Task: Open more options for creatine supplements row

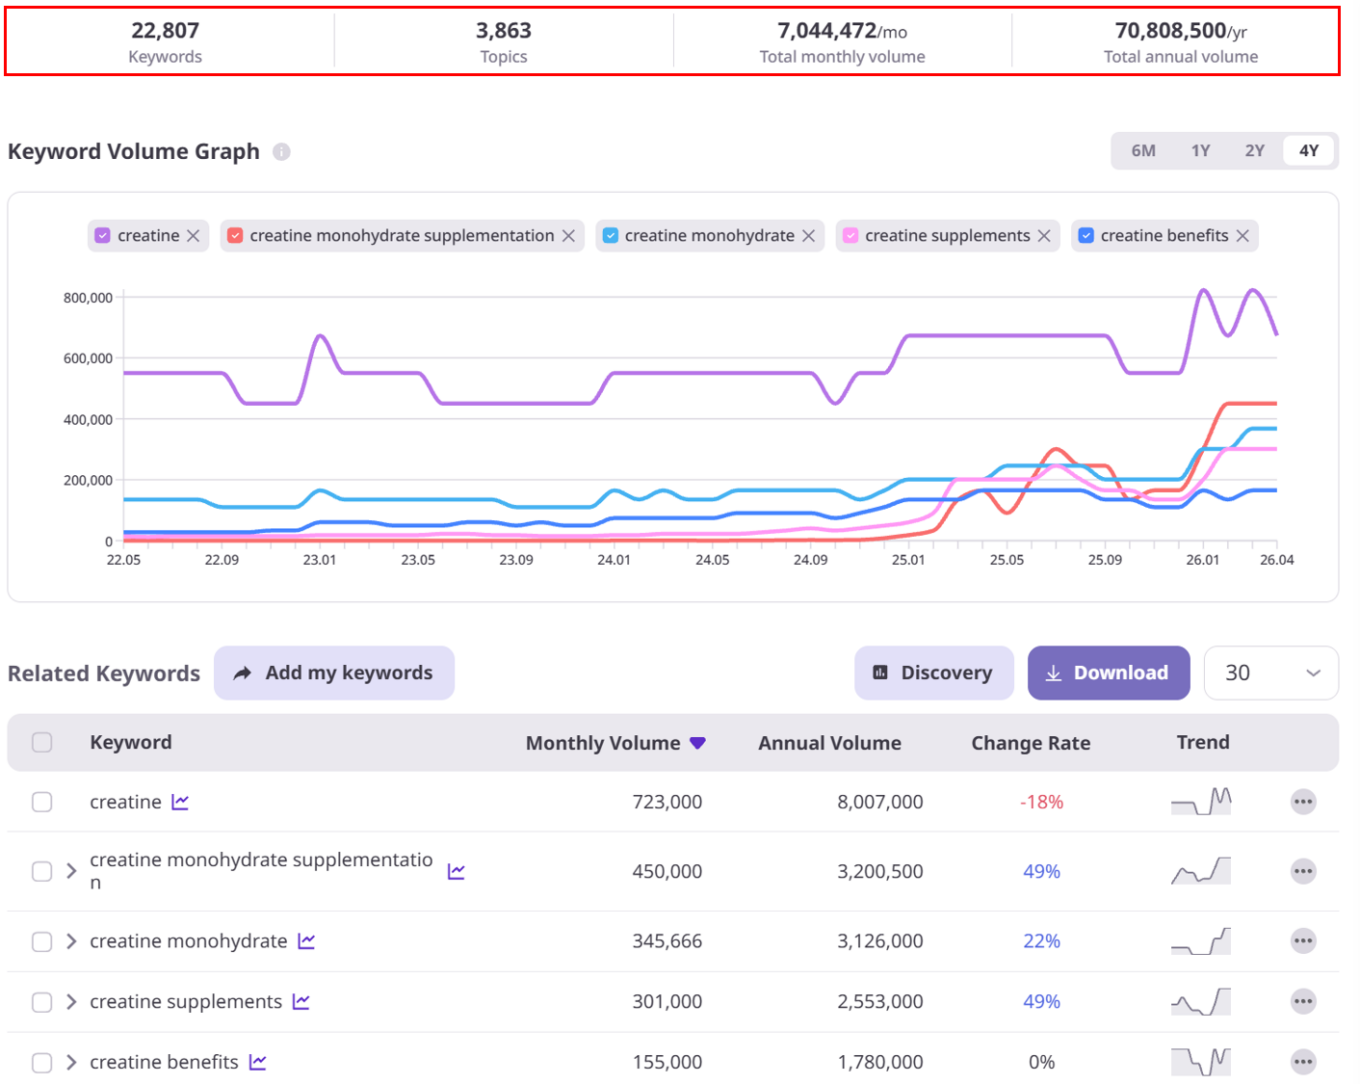Action: tap(1303, 1002)
